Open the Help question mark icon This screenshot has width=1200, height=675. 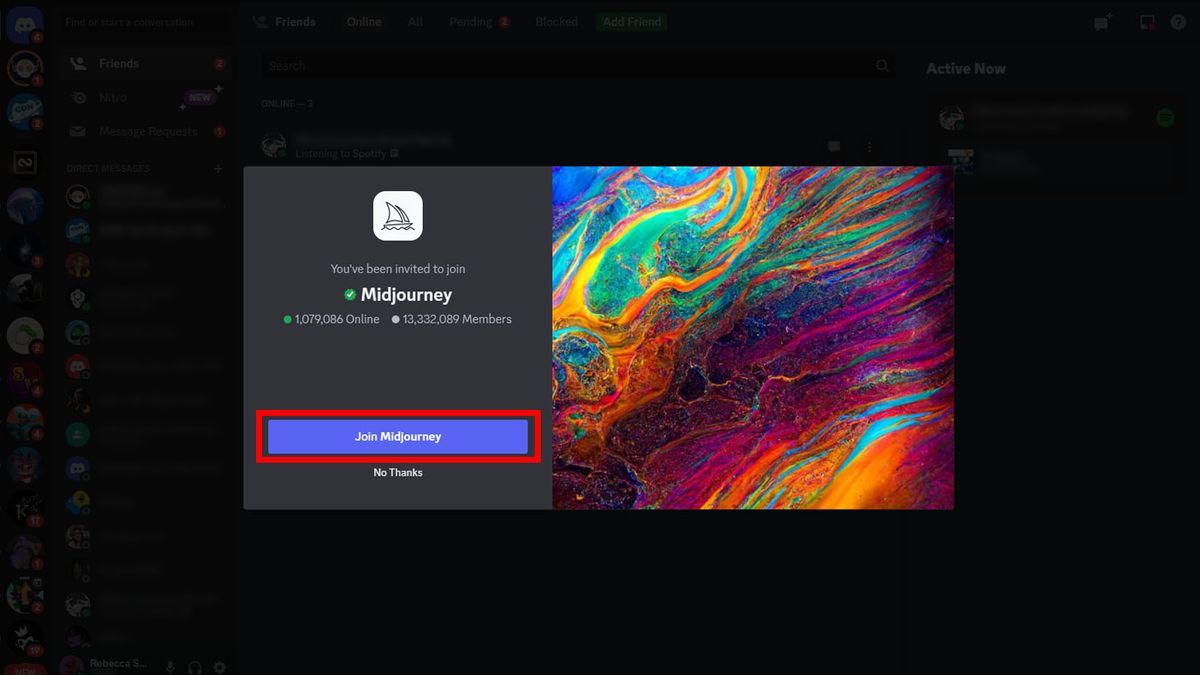pos(1178,22)
